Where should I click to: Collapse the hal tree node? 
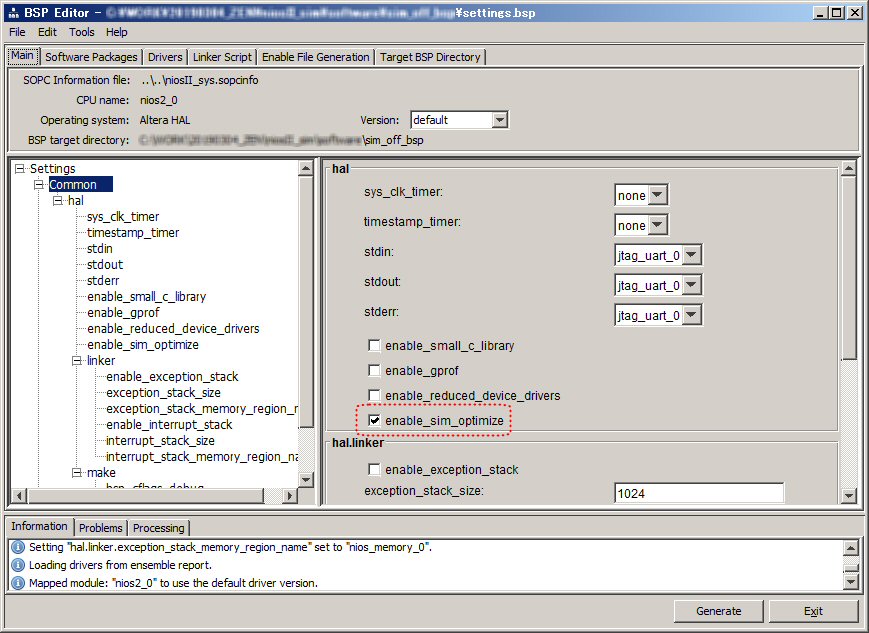[x=58, y=201]
